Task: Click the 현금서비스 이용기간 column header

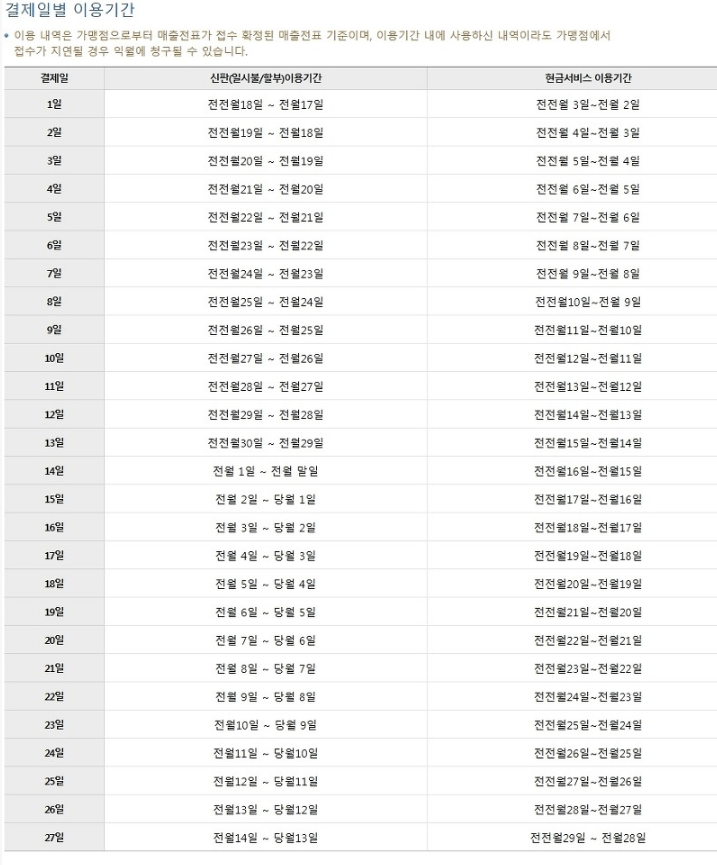Action: pyautogui.click(x=588, y=78)
